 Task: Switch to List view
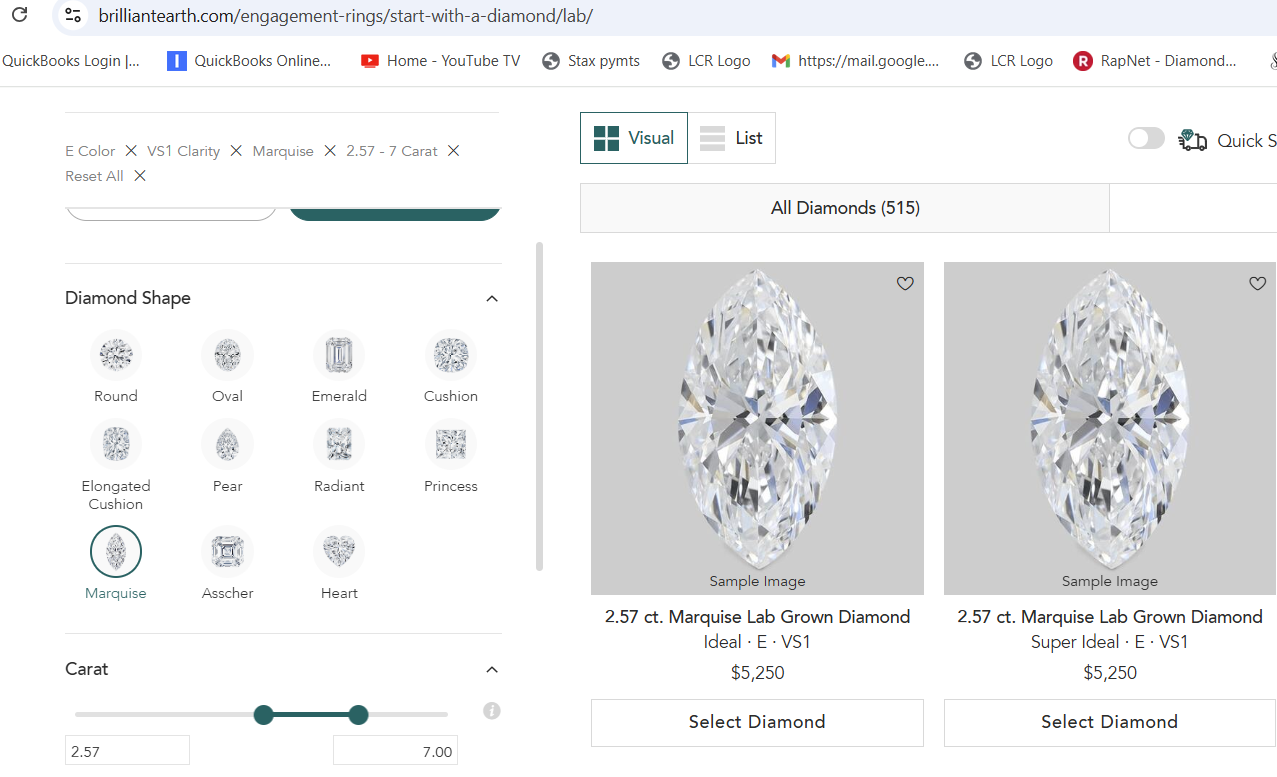click(x=731, y=138)
